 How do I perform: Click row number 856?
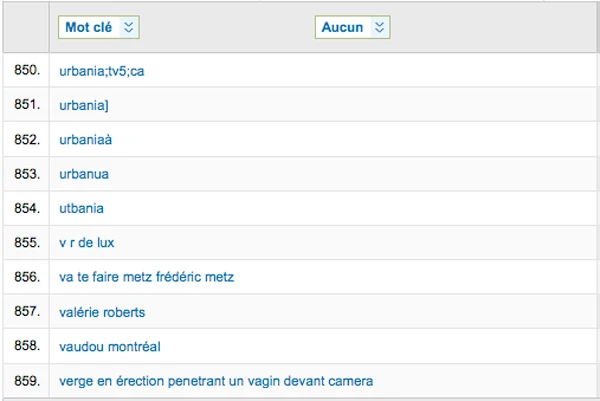tap(26, 277)
